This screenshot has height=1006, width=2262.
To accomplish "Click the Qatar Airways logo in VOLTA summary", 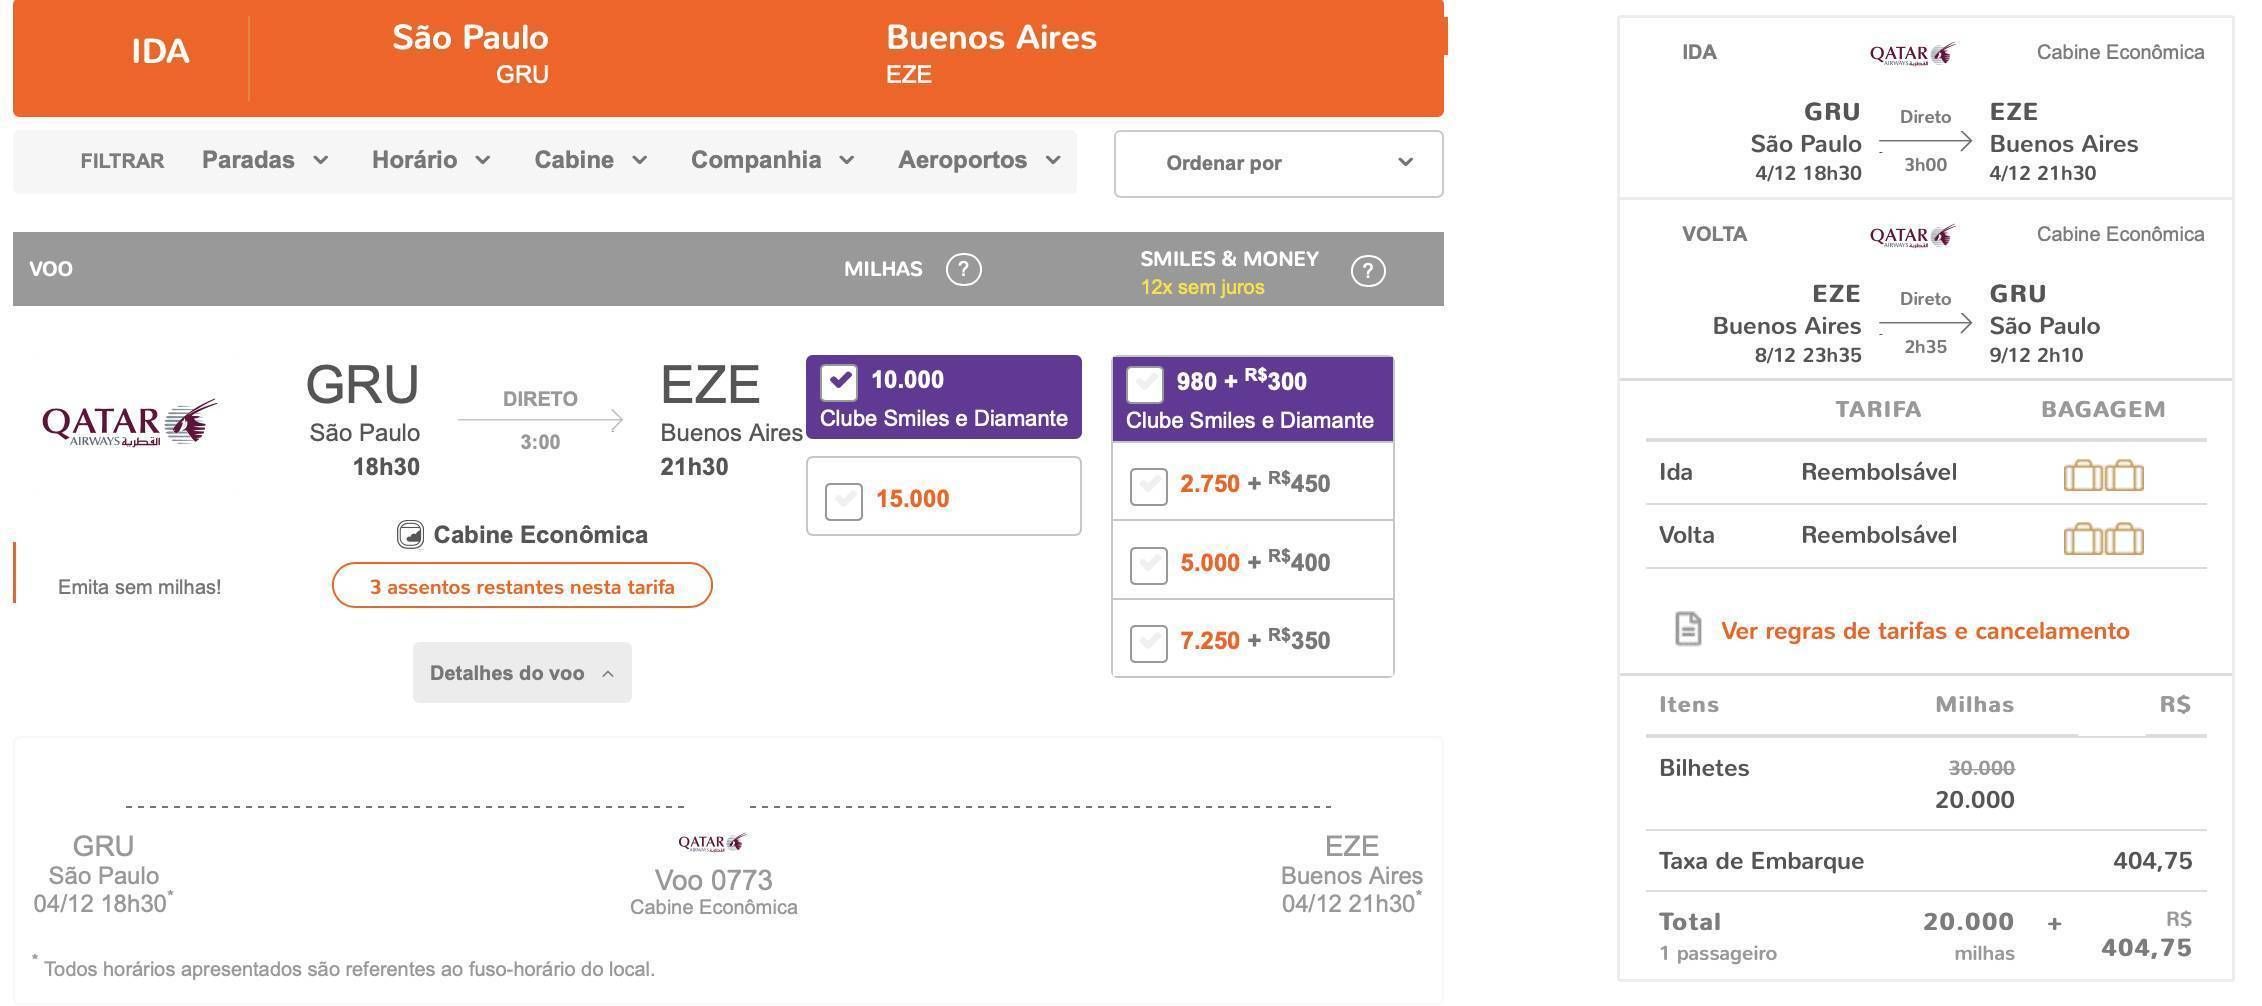I will pyautogui.click(x=1912, y=236).
